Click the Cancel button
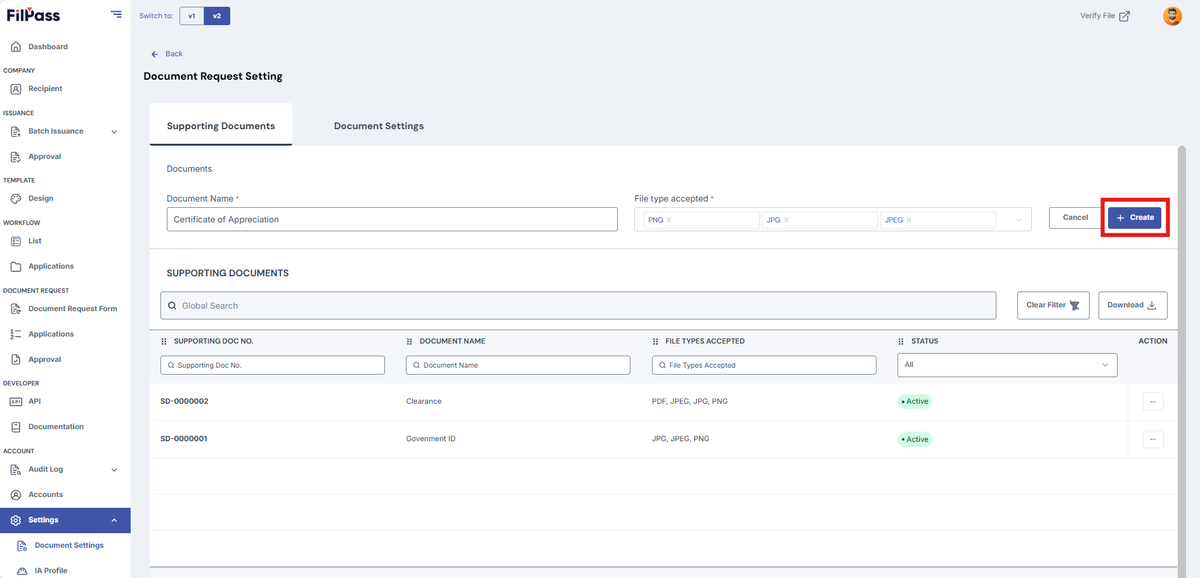The height and width of the screenshot is (578, 1200). click(x=1075, y=218)
